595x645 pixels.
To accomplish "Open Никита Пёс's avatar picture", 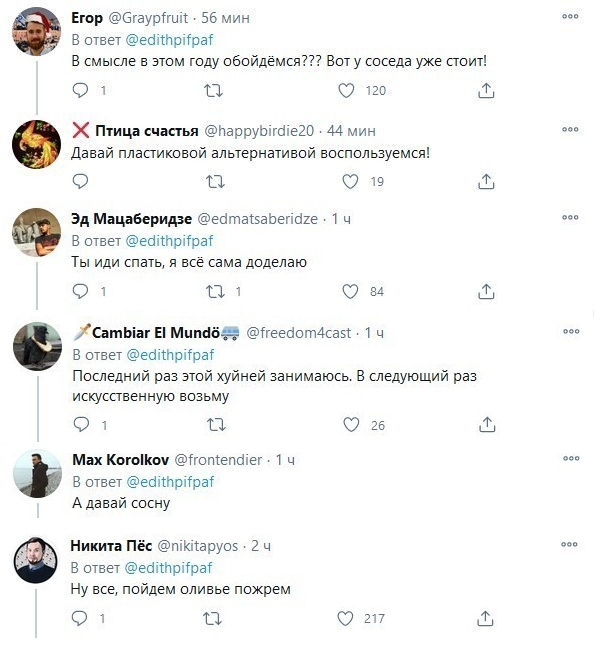I will [36, 560].
